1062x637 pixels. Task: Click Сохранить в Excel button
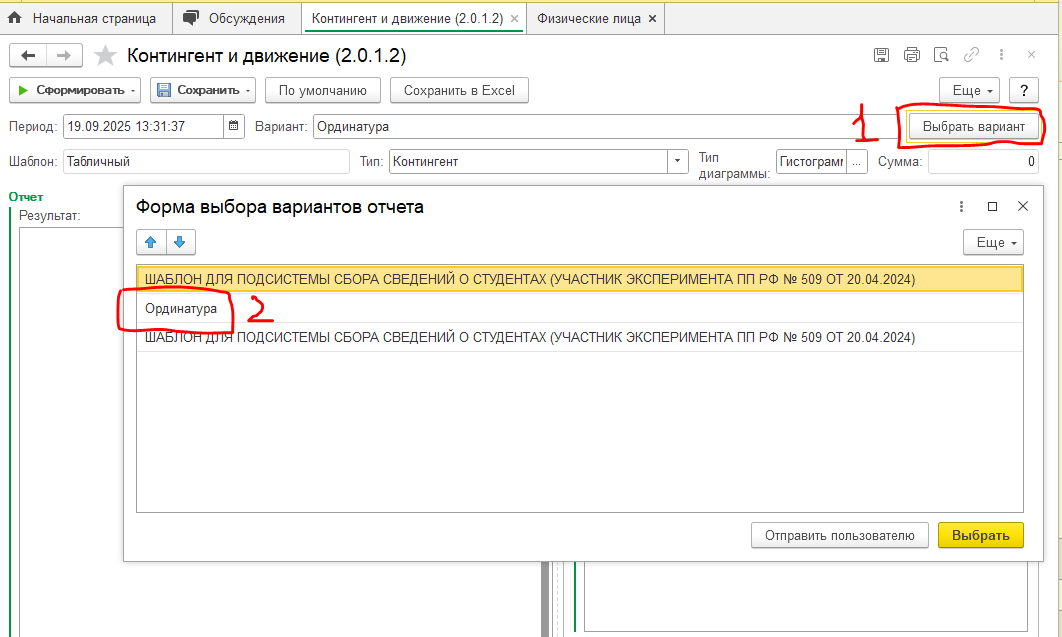(459, 91)
